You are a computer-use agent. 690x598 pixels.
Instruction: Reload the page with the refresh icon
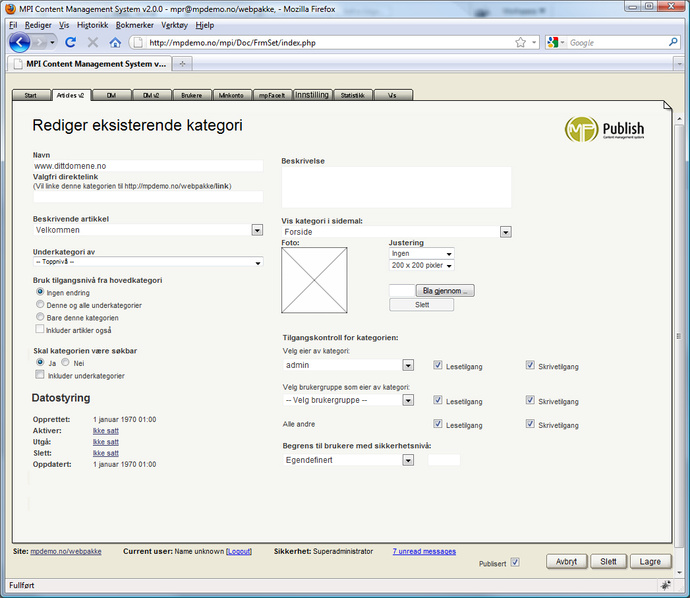(70, 43)
